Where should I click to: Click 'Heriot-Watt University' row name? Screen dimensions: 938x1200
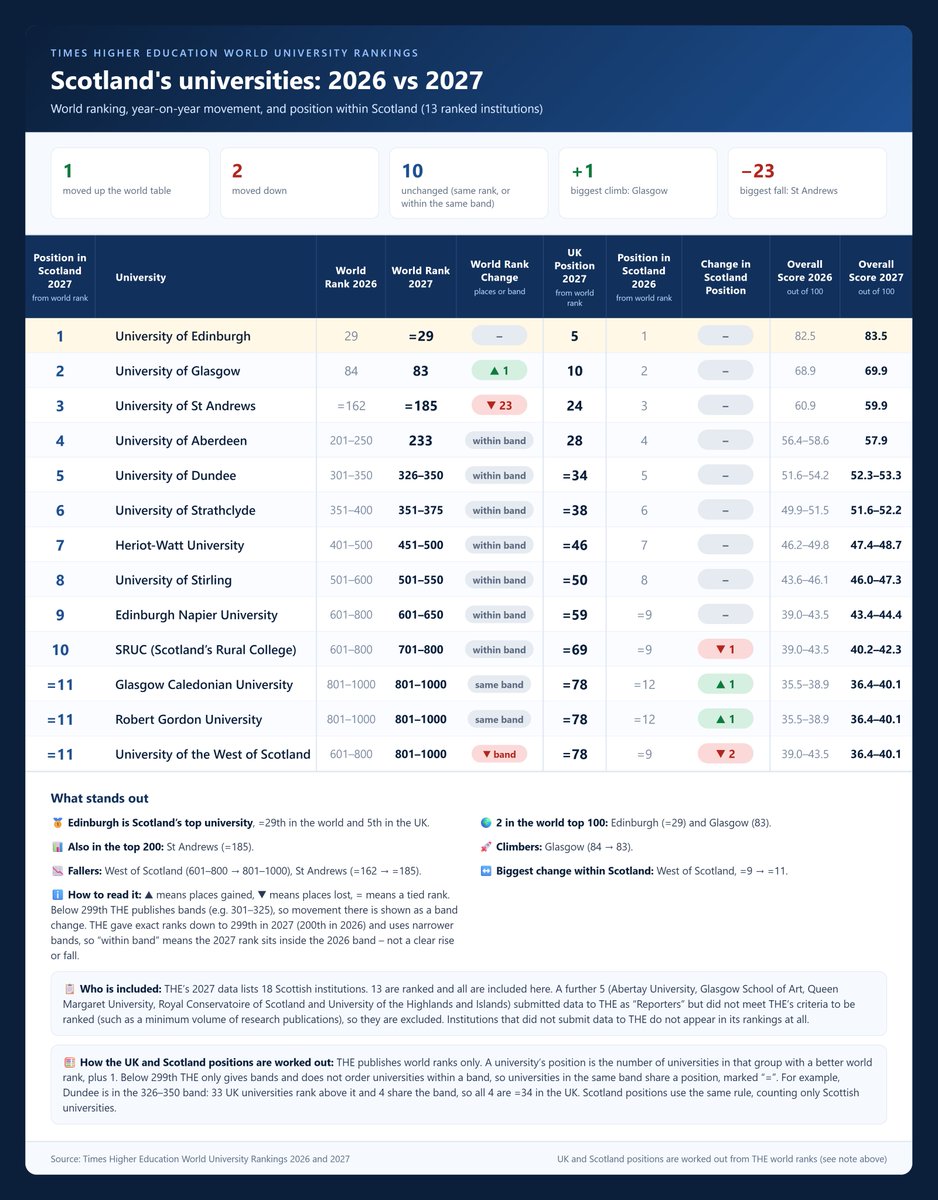(x=179, y=546)
